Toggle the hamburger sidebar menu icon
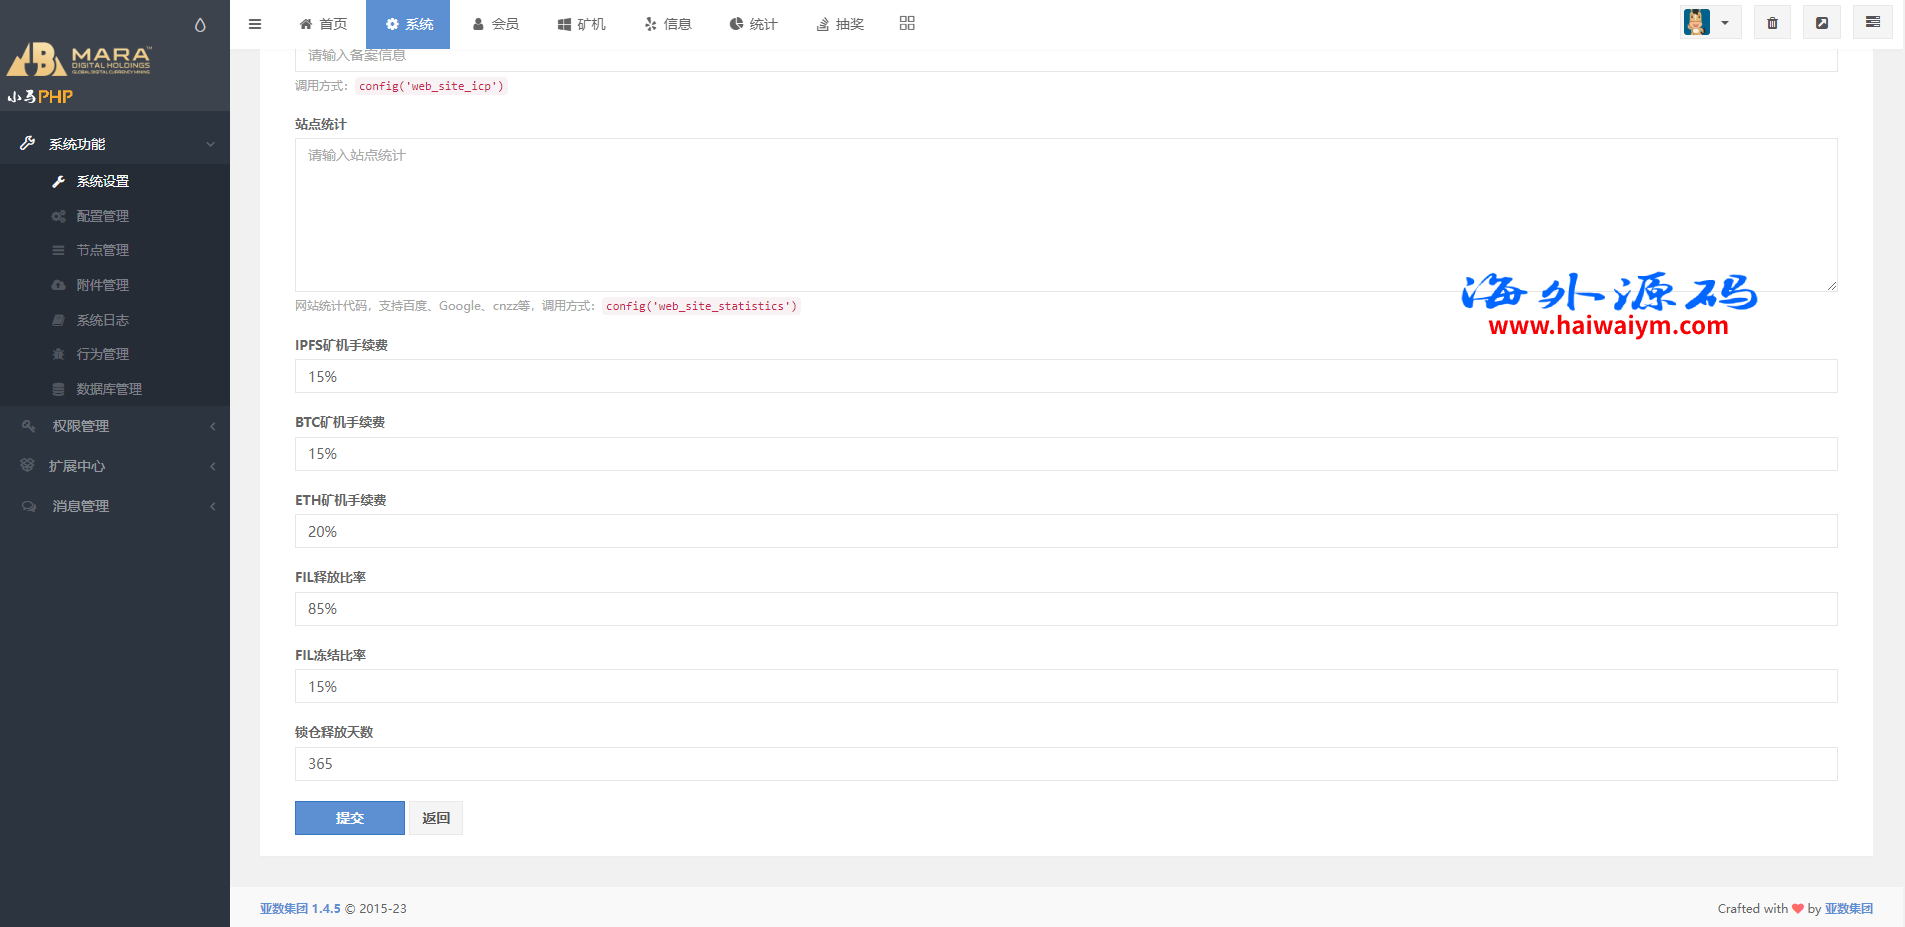The width and height of the screenshot is (1905, 927). [255, 24]
